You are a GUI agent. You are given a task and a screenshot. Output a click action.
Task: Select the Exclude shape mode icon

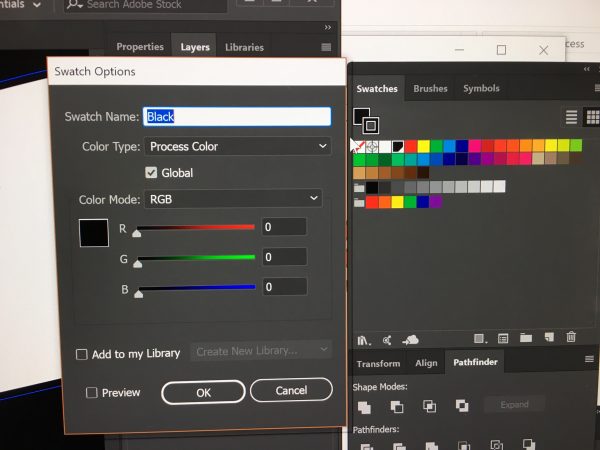461,406
